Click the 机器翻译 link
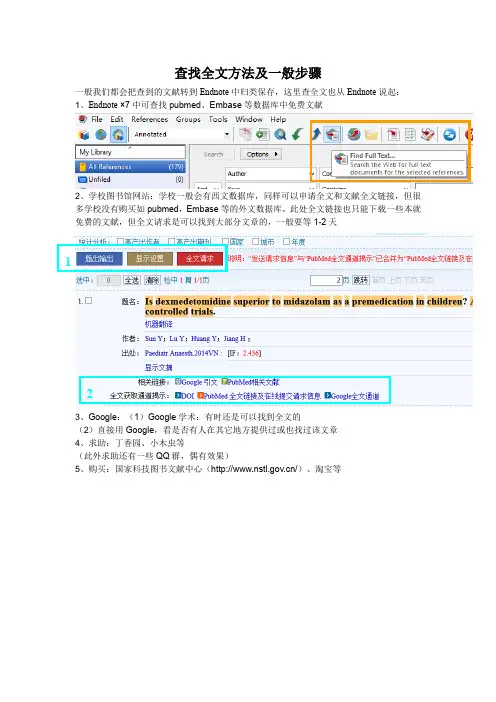Viewport: 496px width, 702px height. click(x=158, y=324)
